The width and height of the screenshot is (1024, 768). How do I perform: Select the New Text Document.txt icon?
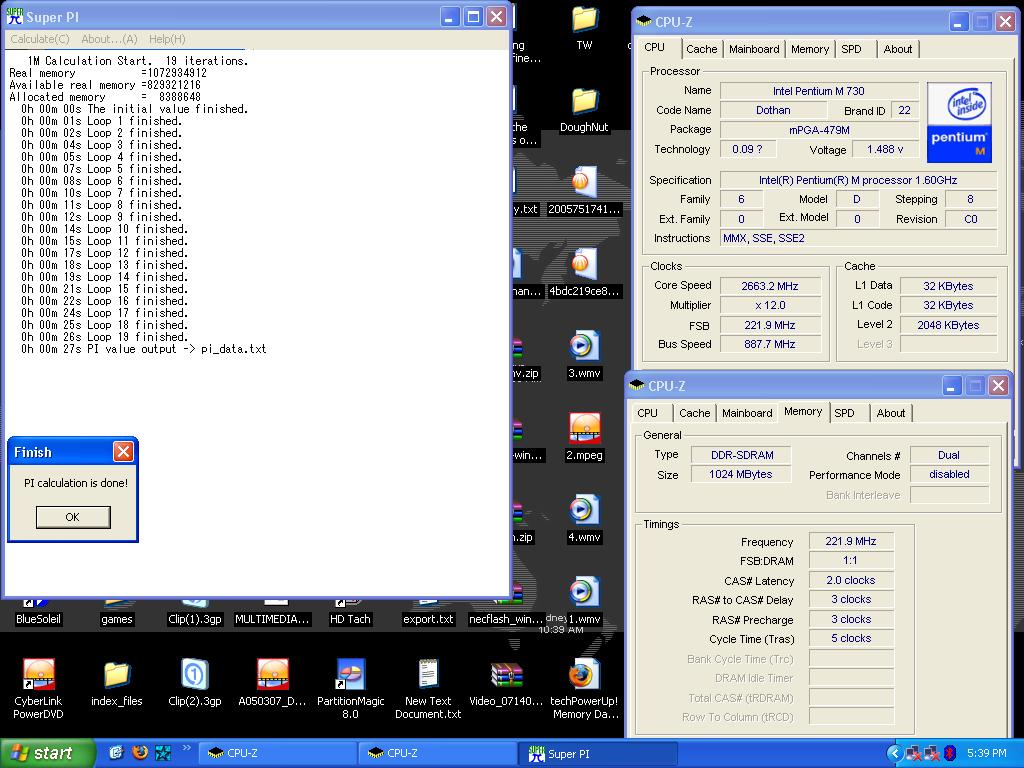pyautogui.click(x=428, y=674)
